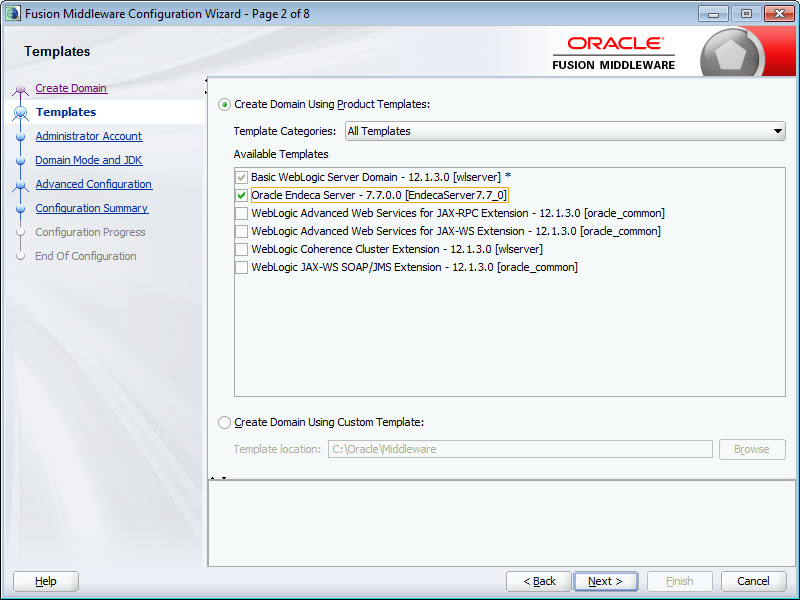Click the Basic WebLogic Server Domain checkbox

tap(241, 178)
